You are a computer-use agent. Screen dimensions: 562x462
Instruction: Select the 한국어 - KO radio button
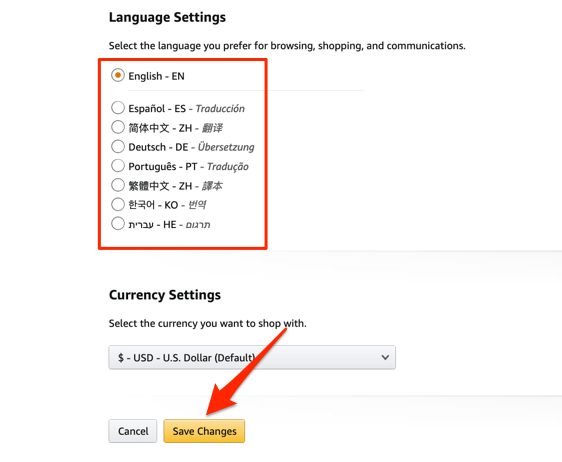pos(118,204)
